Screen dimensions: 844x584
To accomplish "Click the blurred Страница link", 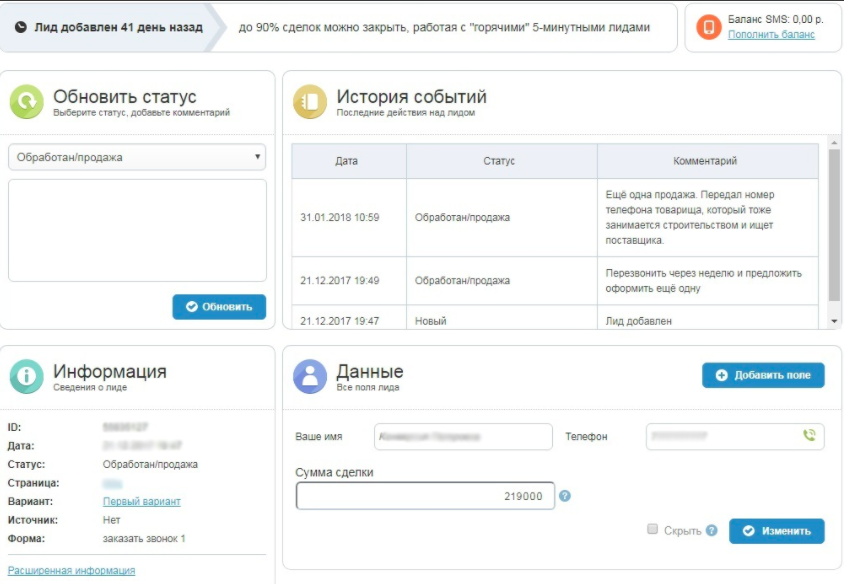I will [112, 483].
